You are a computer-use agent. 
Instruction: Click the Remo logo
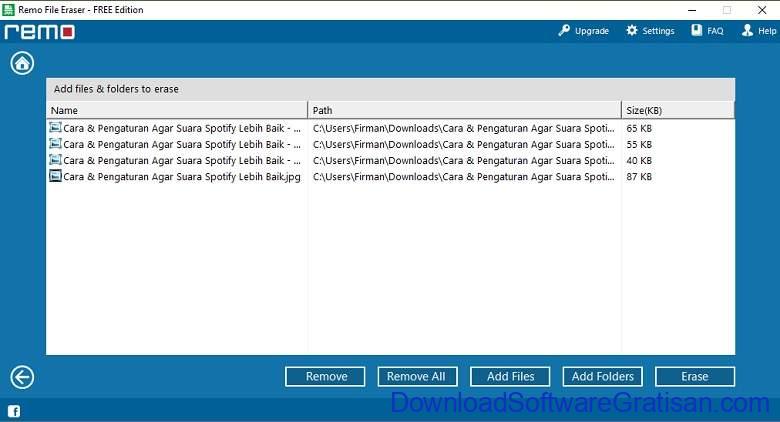click(x=40, y=32)
